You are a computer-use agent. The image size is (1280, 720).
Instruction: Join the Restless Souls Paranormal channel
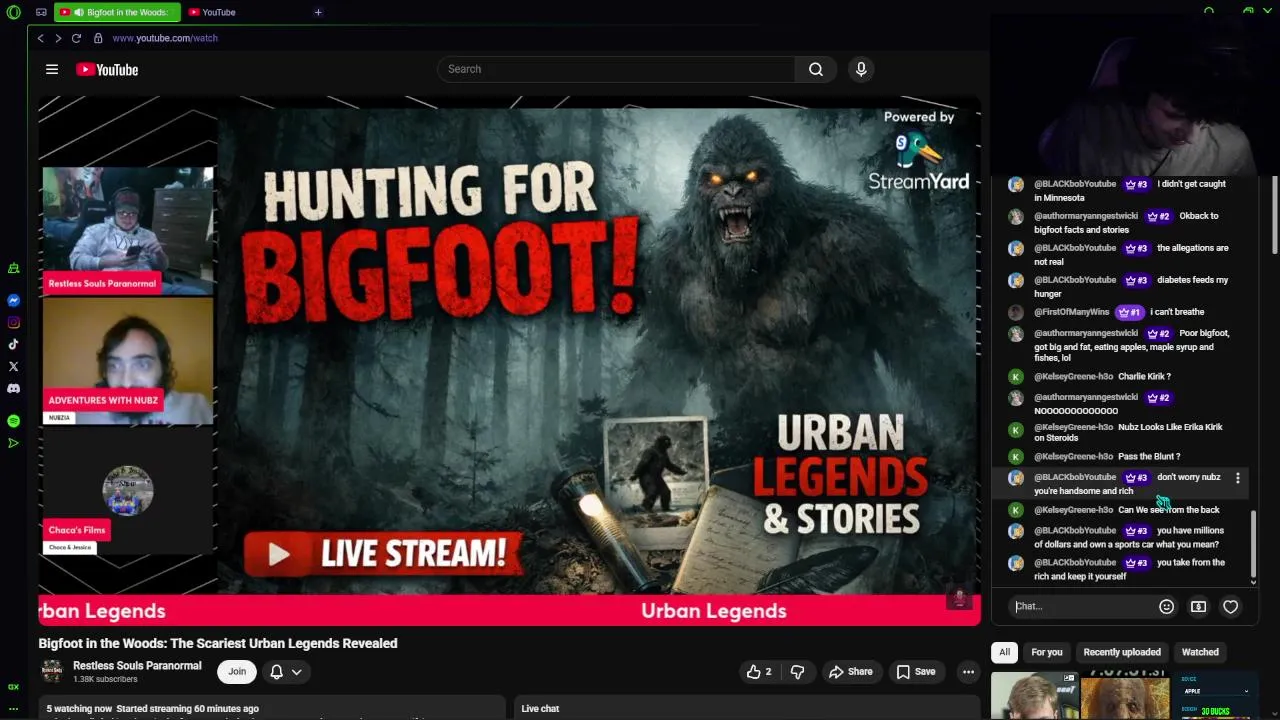(237, 672)
